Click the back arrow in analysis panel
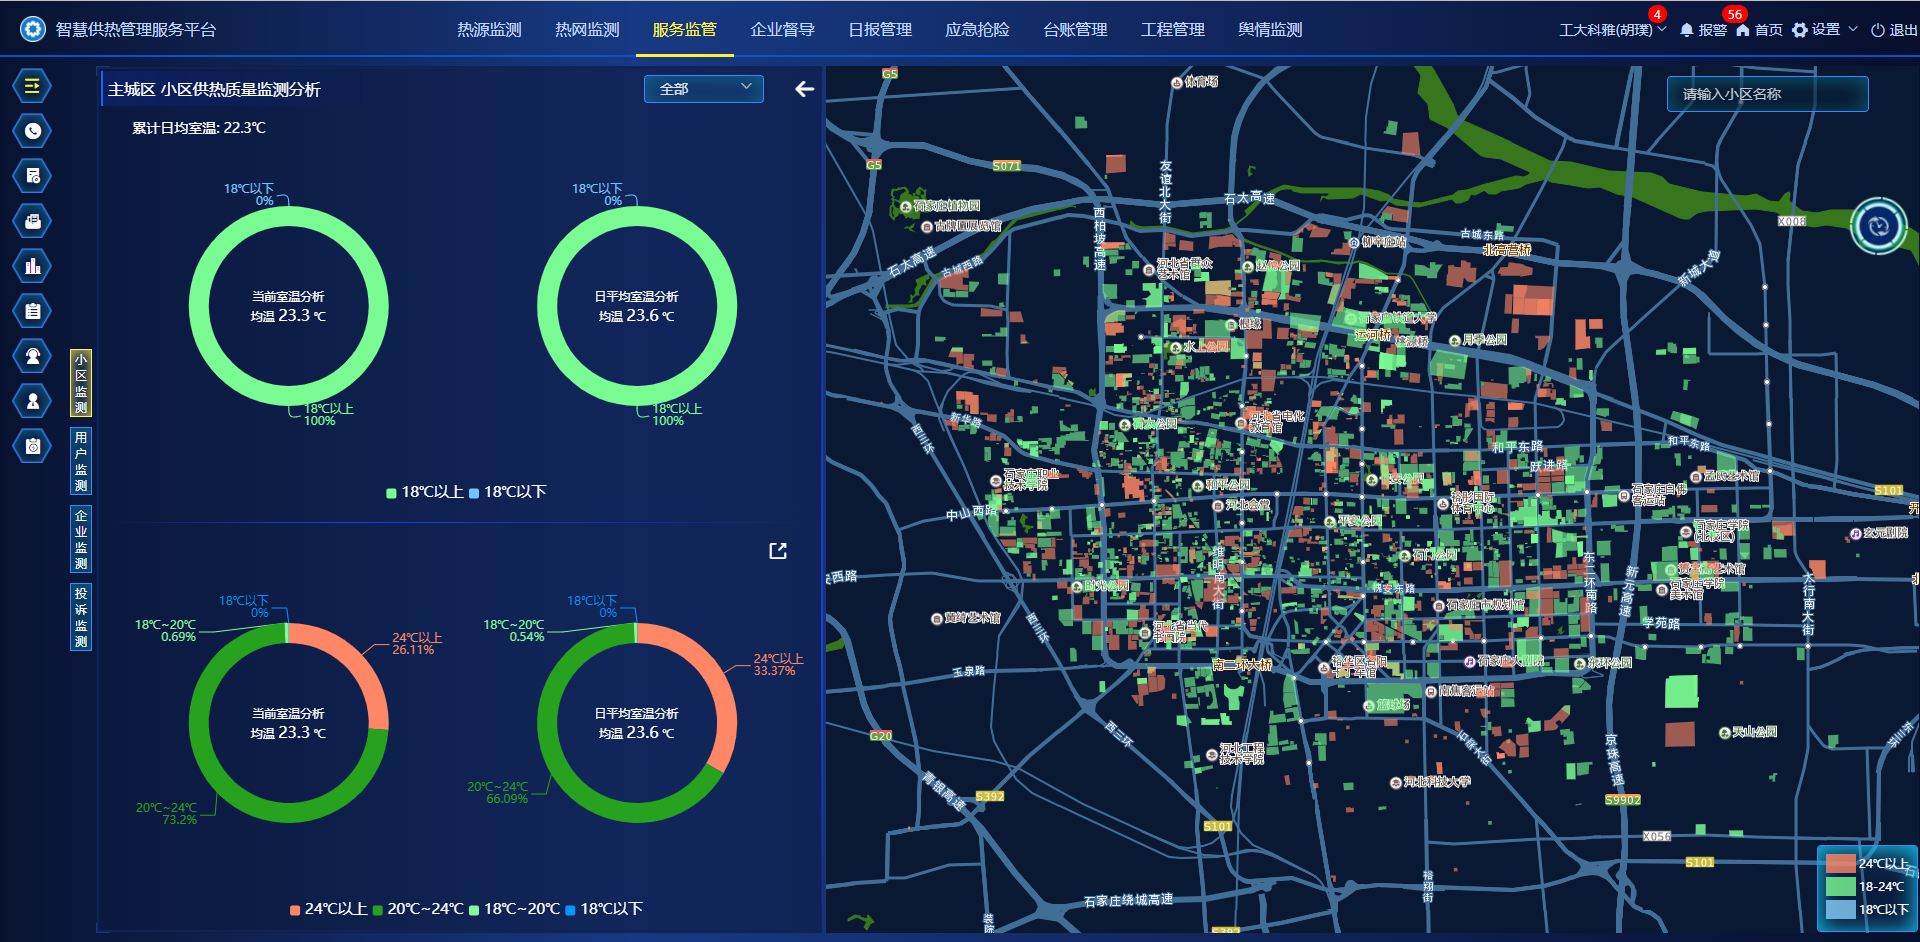This screenshot has height=942, width=1920. [x=804, y=89]
